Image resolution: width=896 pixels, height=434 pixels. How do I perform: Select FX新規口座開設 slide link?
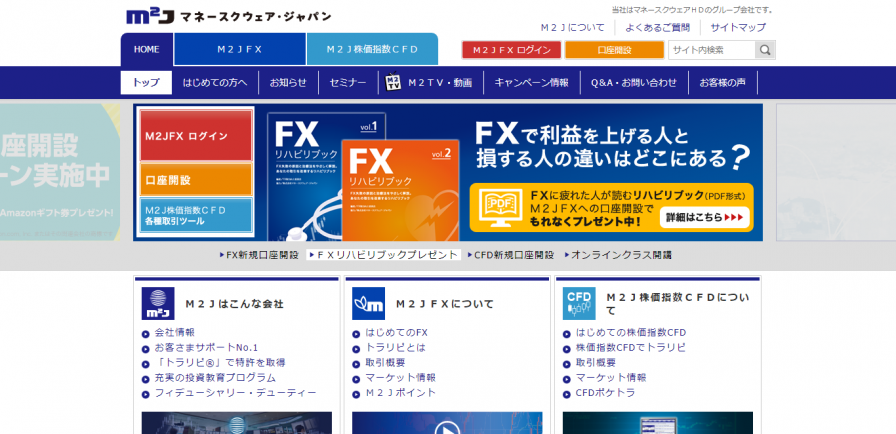coord(259,255)
